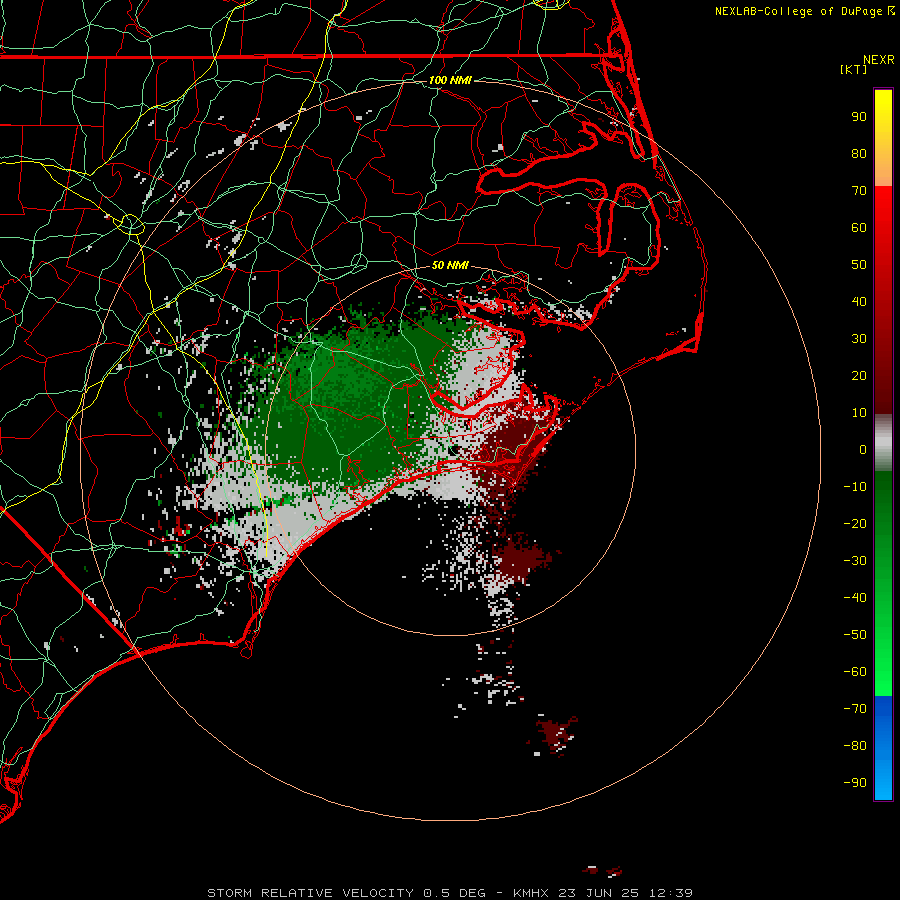Pick the blue segment of the velocity color bar
The height and width of the screenshot is (900, 900).
pyautogui.click(x=883, y=747)
